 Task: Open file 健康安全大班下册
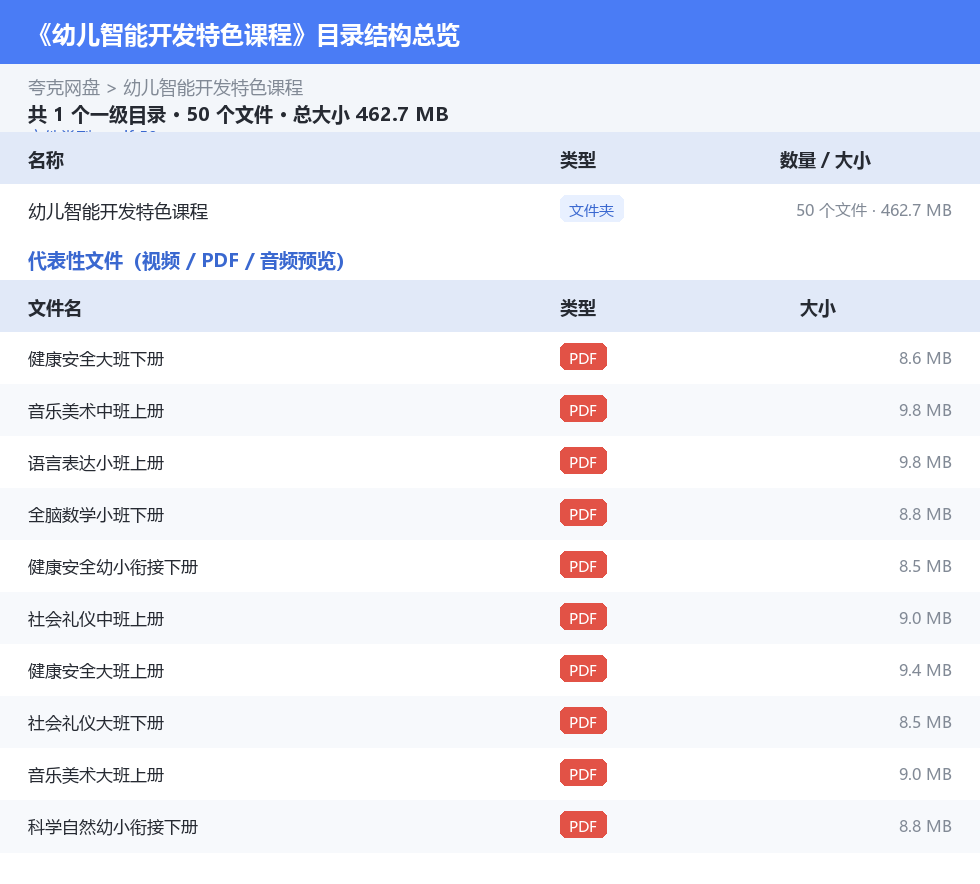96,359
